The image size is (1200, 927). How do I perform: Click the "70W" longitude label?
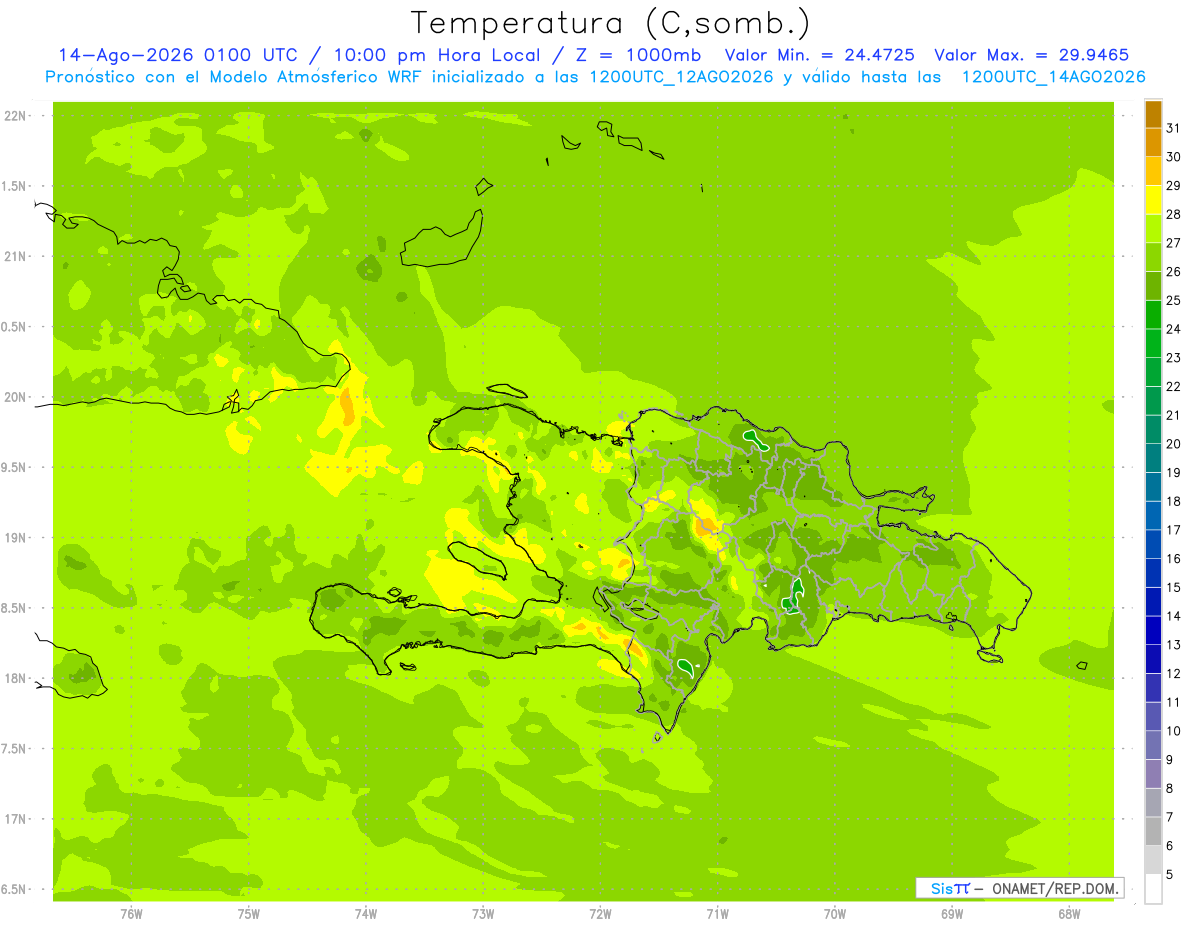(835, 913)
